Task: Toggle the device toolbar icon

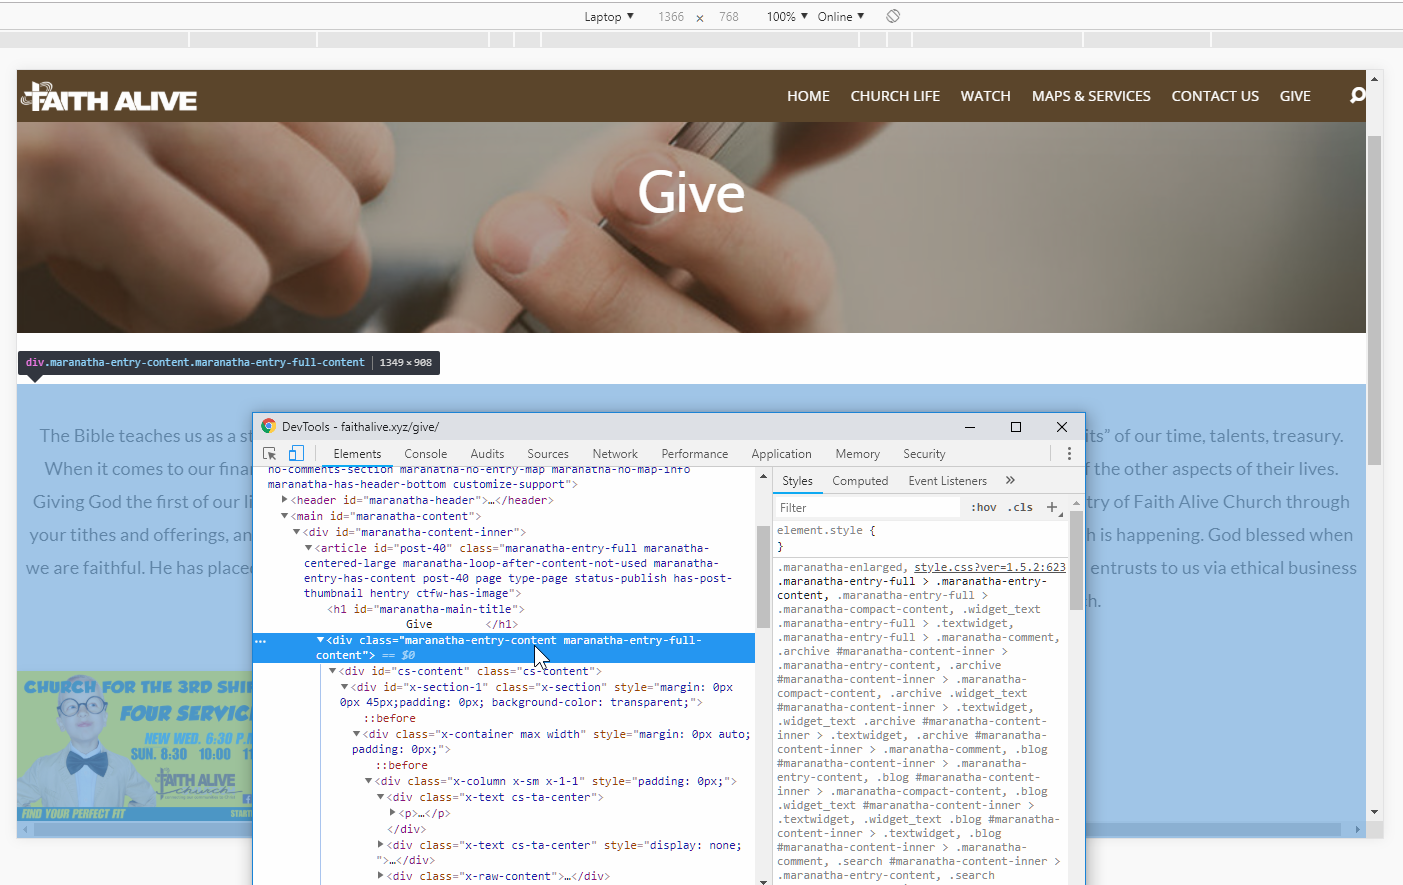Action: click(x=296, y=453)
